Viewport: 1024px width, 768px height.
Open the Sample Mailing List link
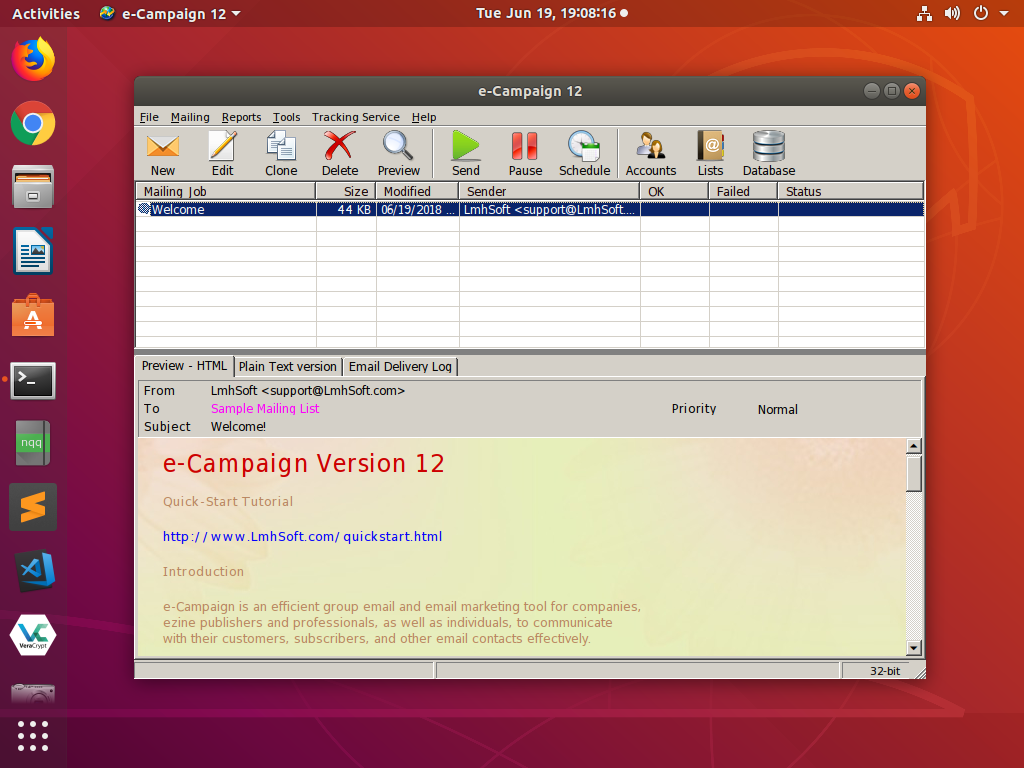tap(264, 409)
